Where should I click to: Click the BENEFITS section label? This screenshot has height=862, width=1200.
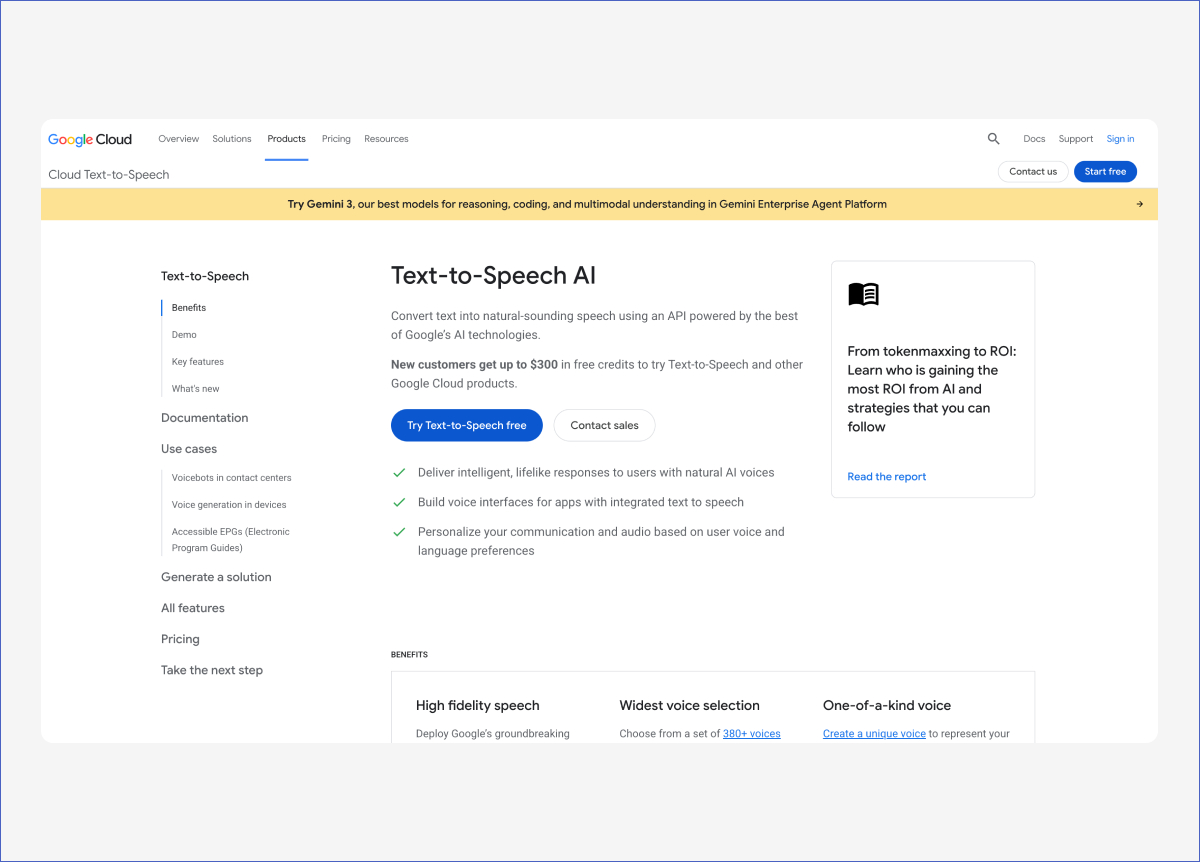409,654
